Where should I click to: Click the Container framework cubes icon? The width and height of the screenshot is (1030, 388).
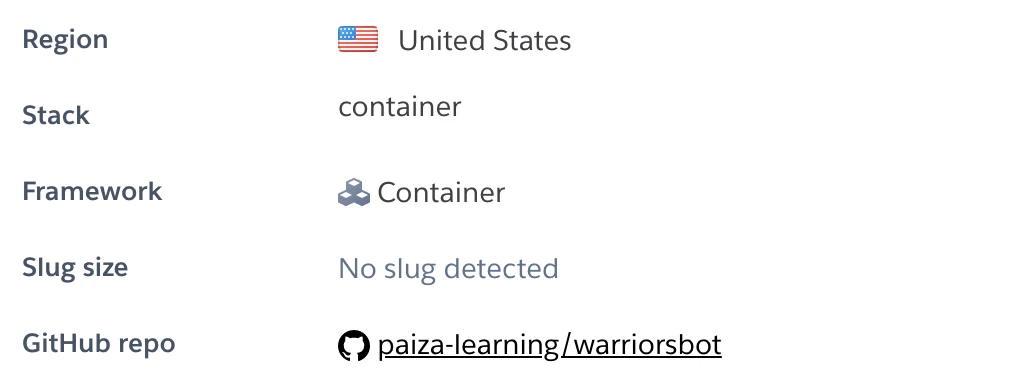[x=354, y=192]
